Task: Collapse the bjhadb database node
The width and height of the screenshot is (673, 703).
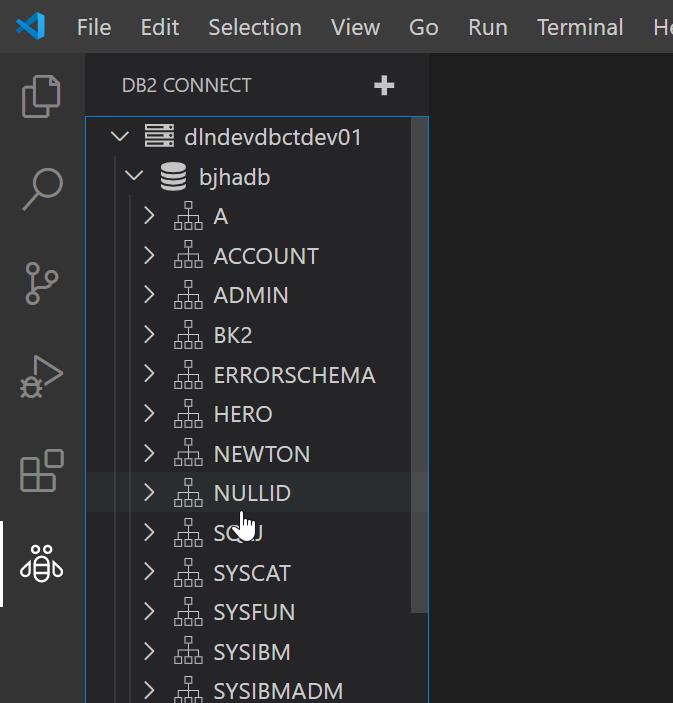Action: pos(134,175)
